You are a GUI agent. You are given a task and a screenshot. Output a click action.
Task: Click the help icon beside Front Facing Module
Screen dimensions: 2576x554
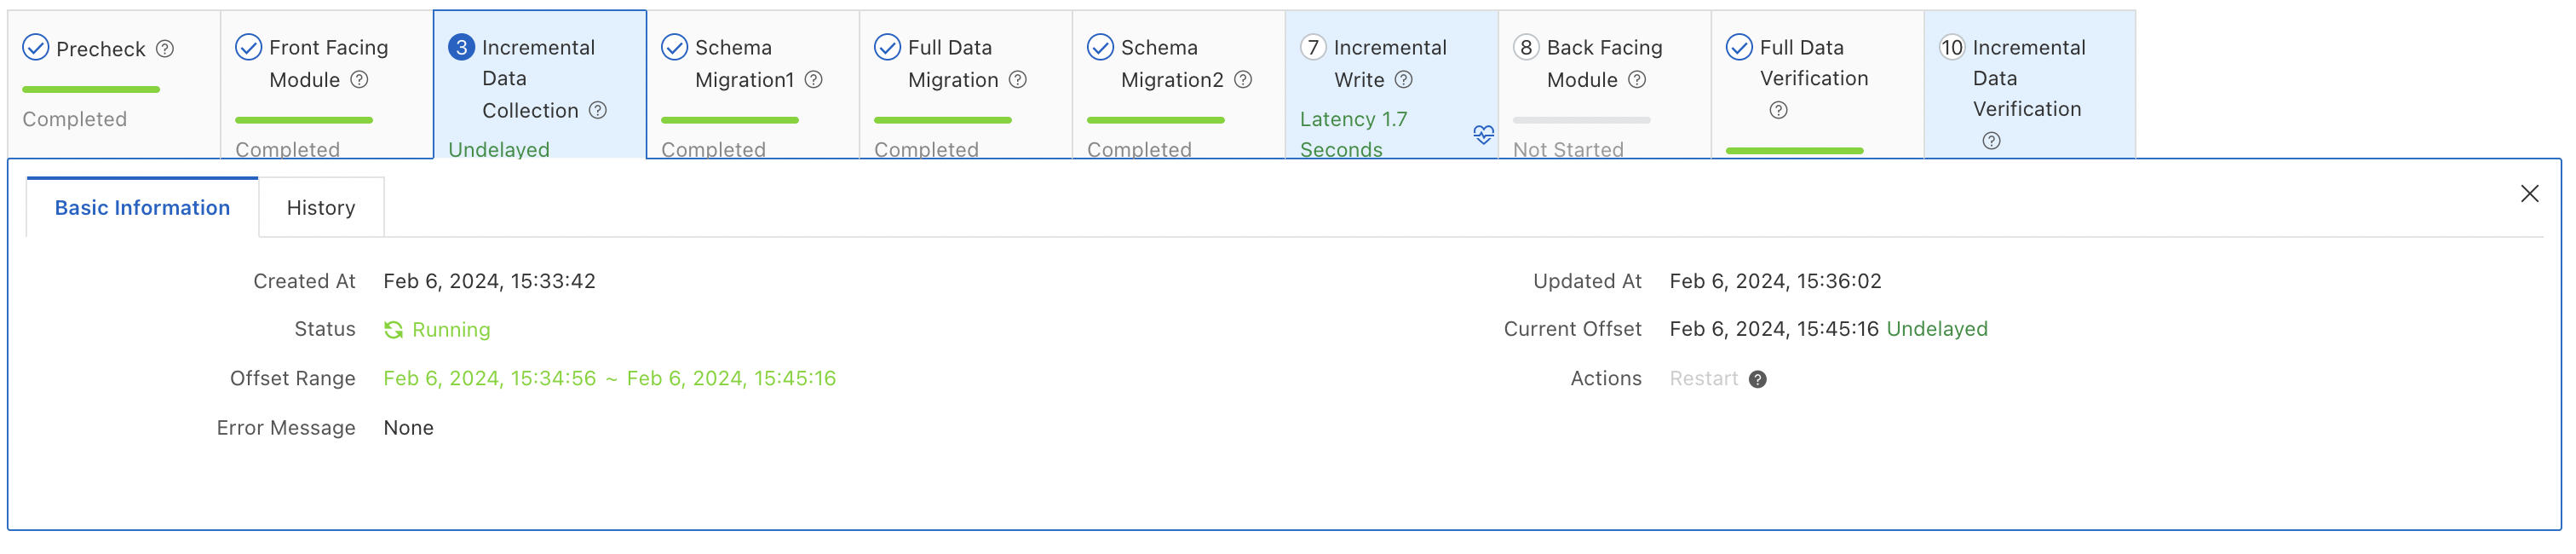pos(359,80)
